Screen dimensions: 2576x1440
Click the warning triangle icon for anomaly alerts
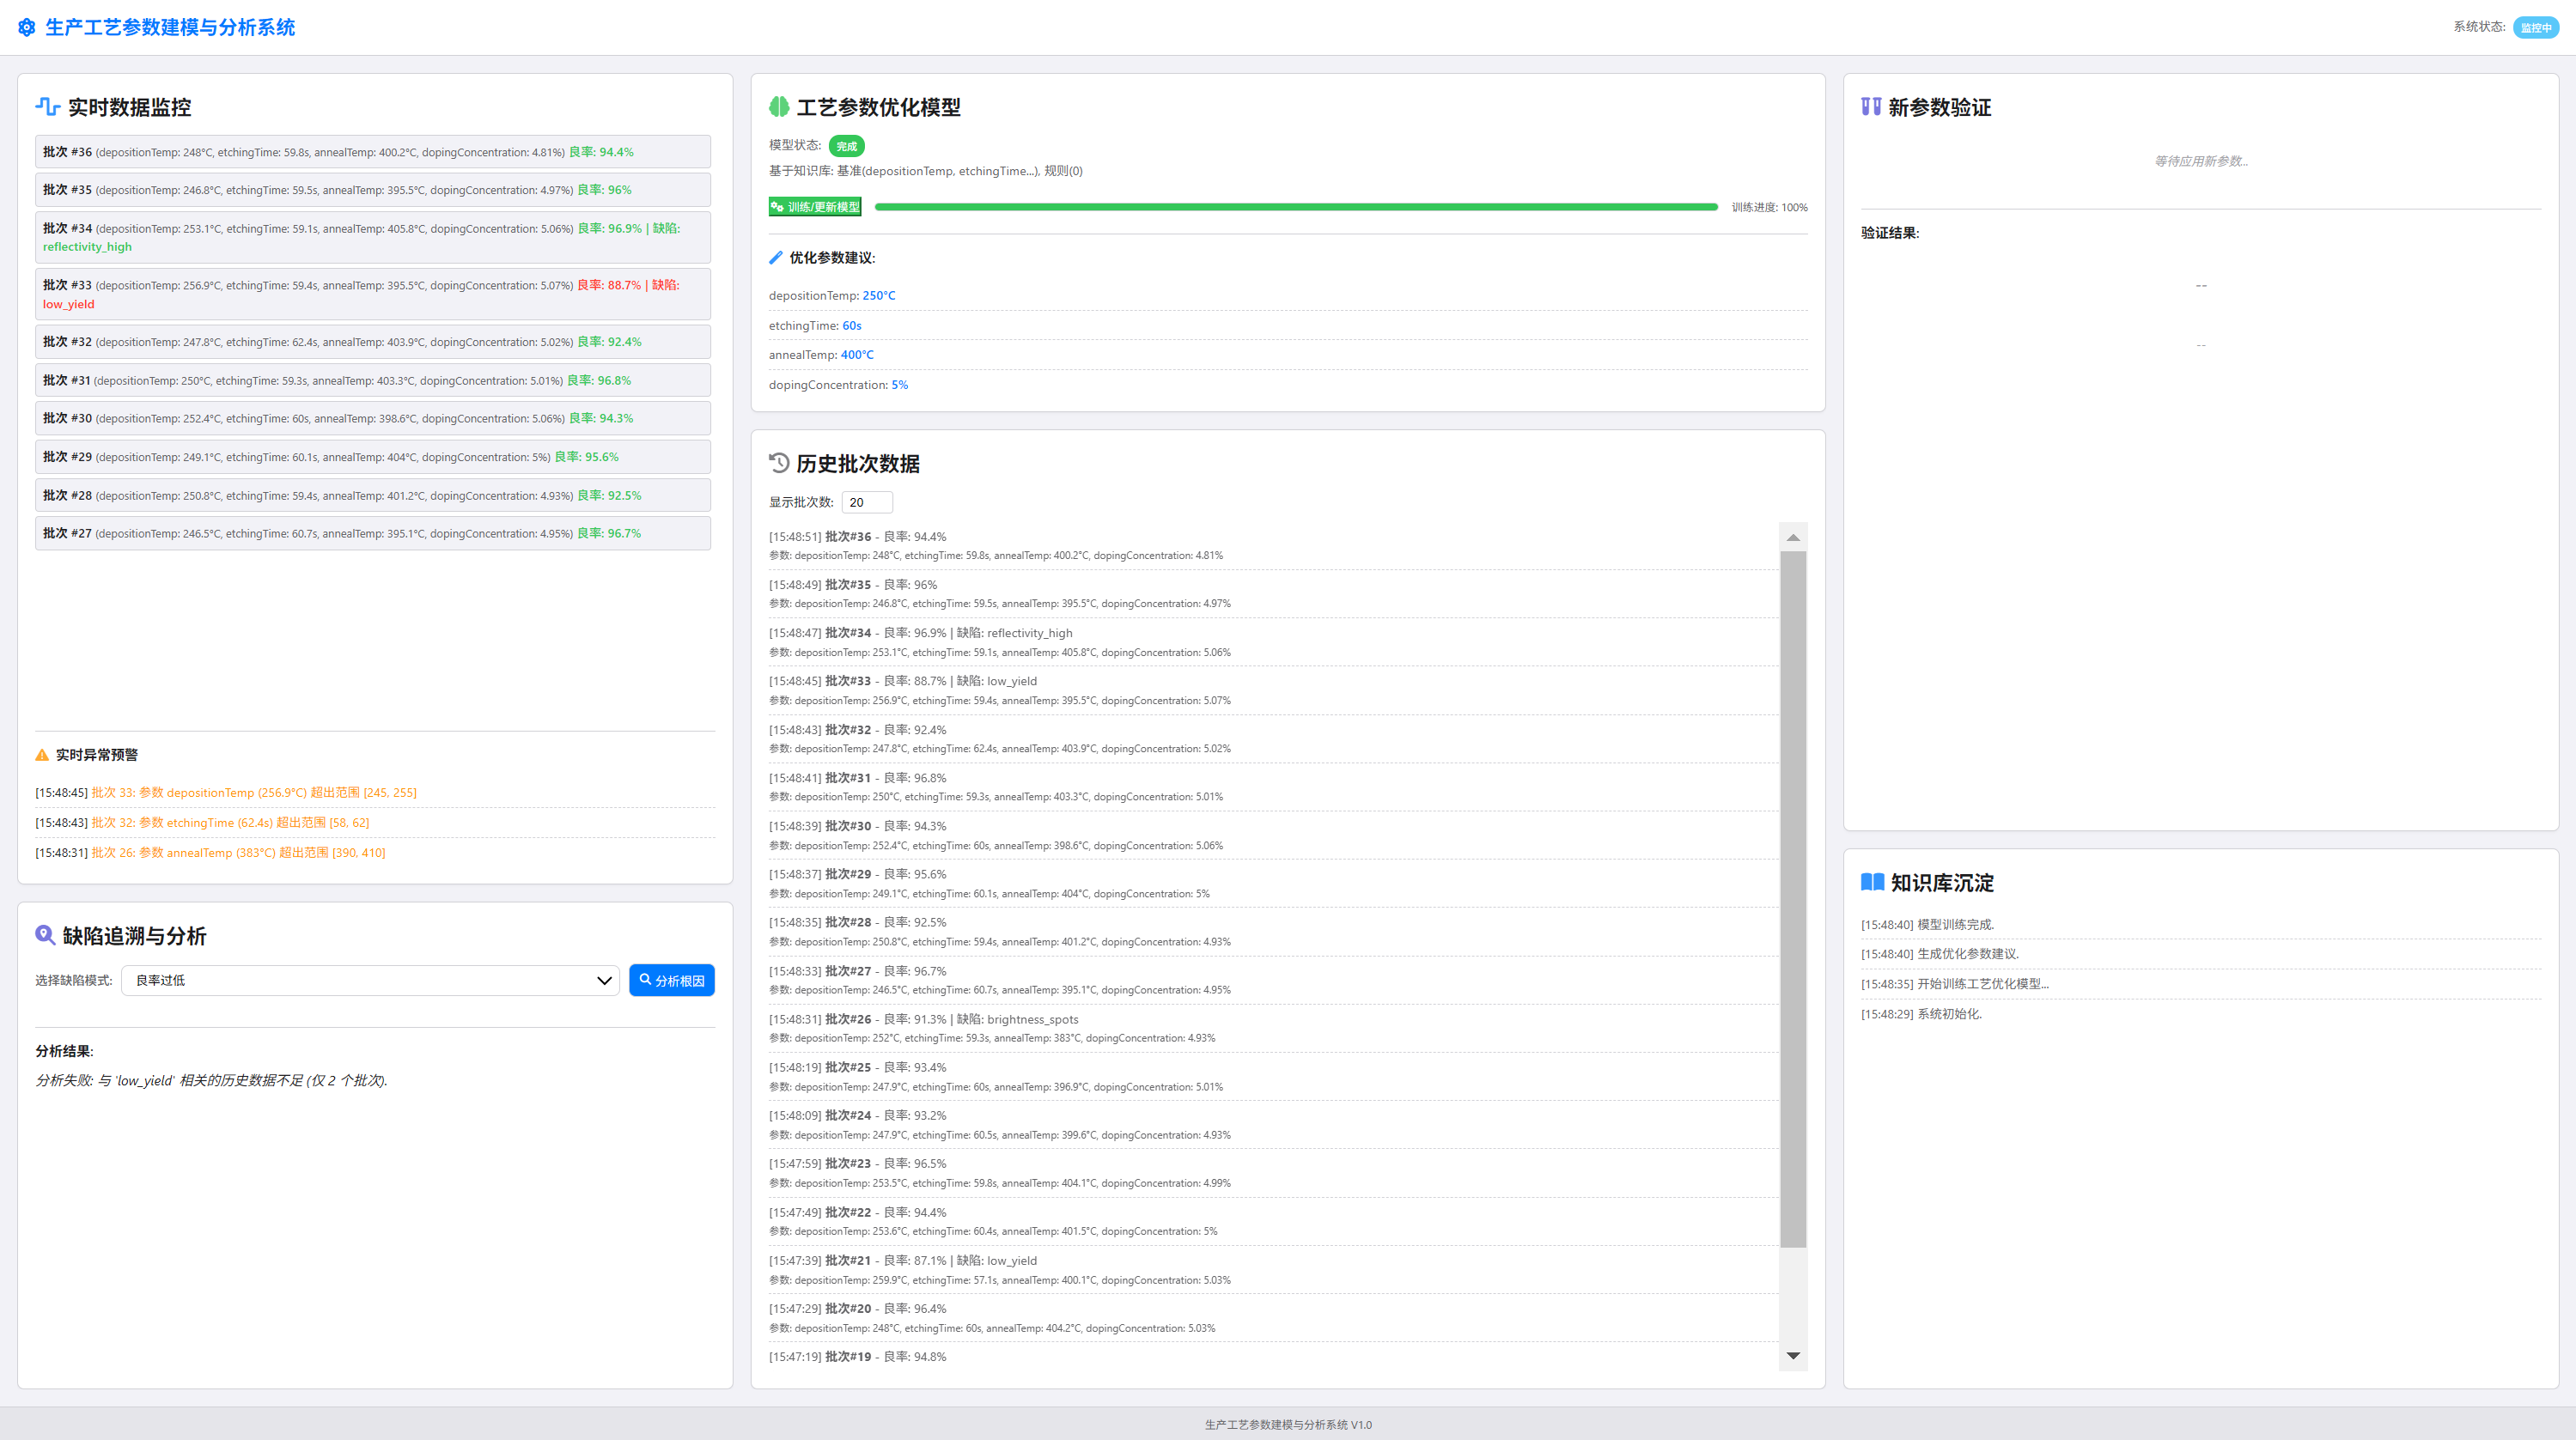(x=42, y=755)
